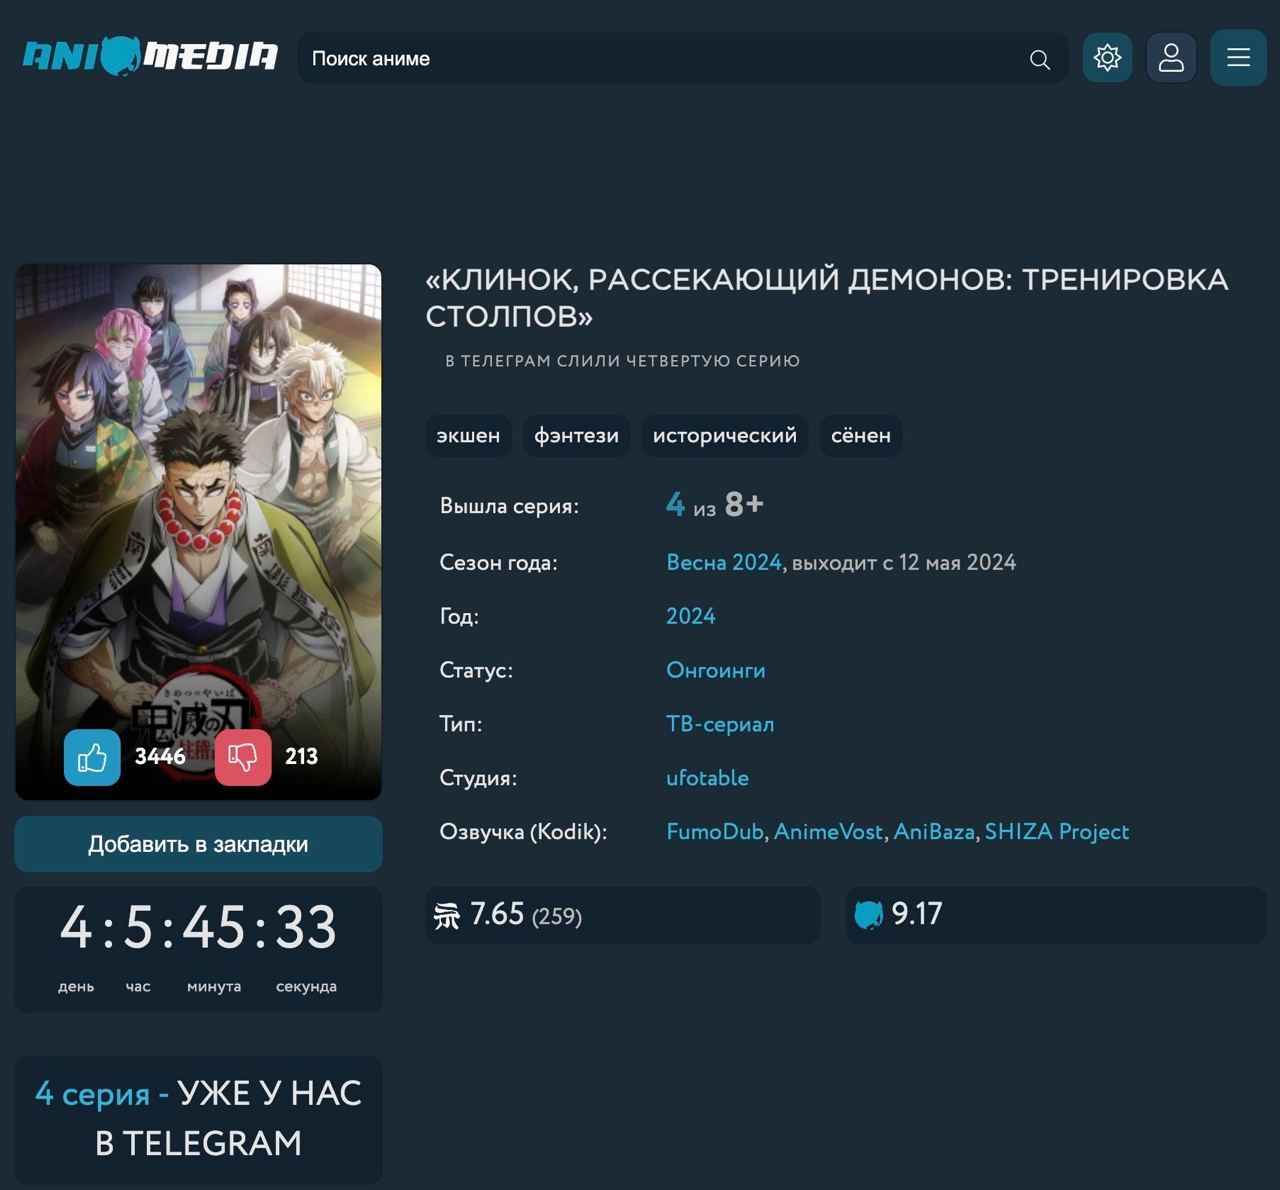Click the anime title heading

pyautogui.click(x=827, y=298)
